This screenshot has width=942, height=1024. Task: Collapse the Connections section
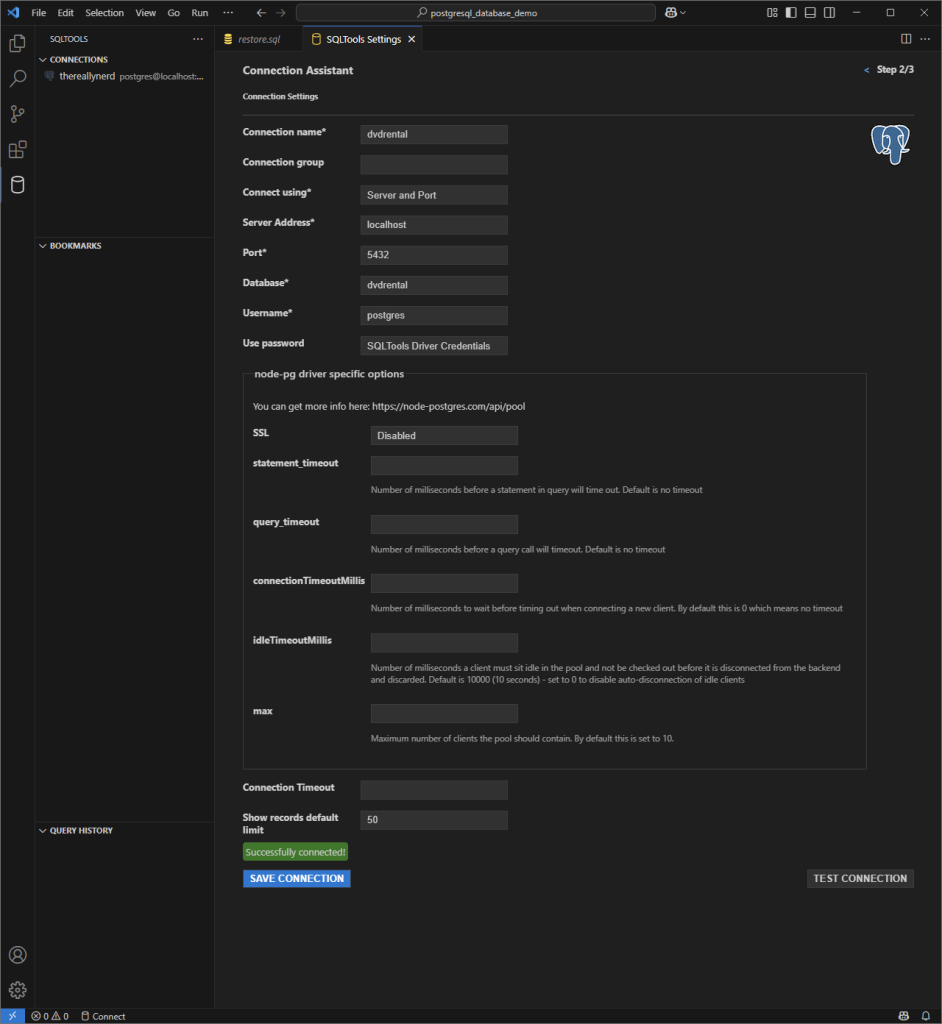pos(43,60)
